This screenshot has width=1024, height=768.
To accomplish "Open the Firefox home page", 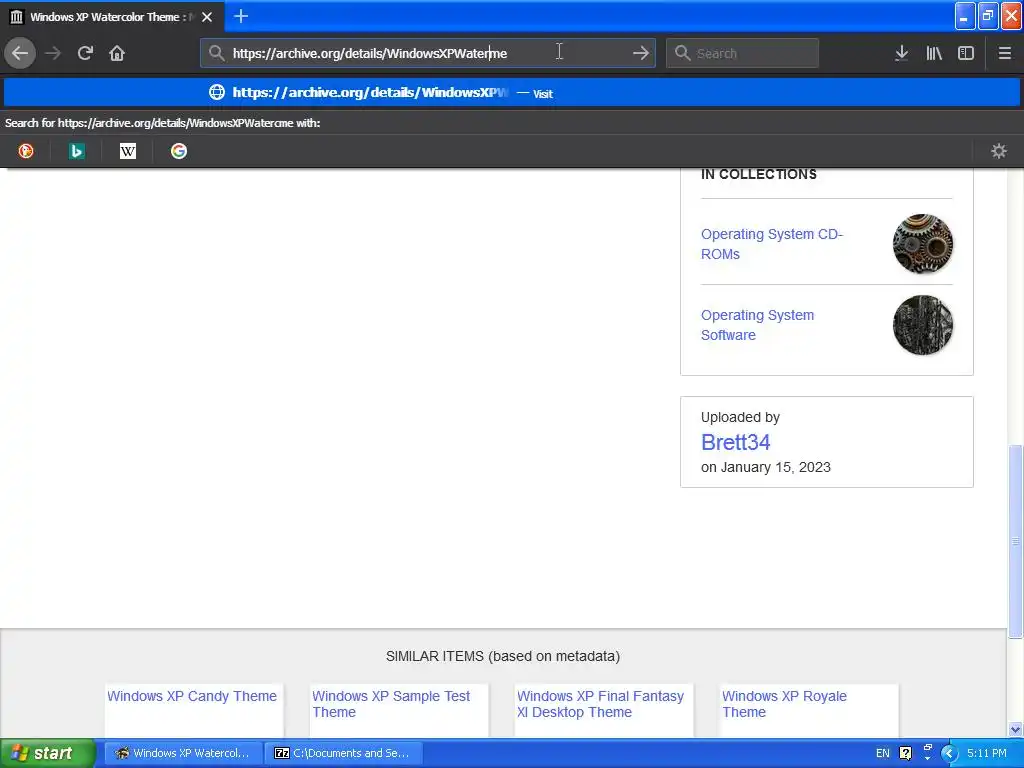I will [x=117, y=53].
